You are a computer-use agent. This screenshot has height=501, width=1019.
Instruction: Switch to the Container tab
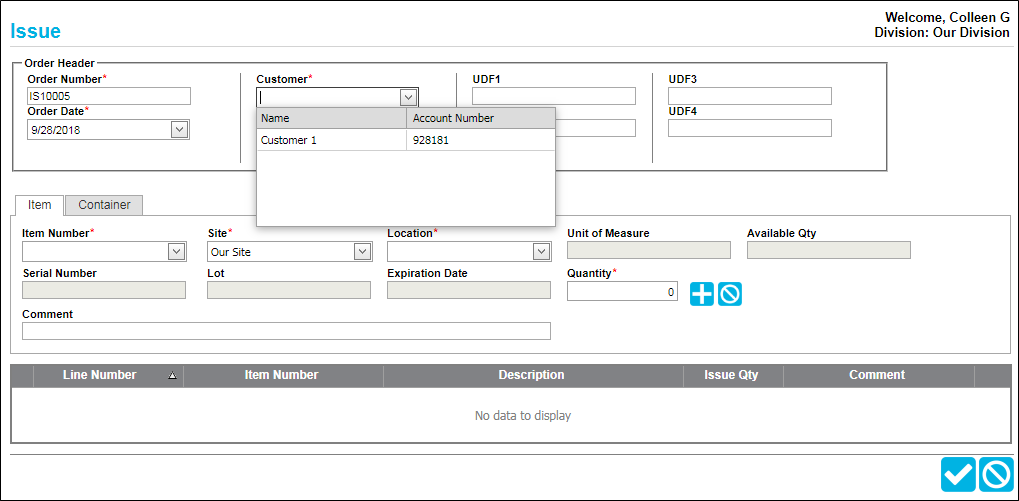click(105, 205)
